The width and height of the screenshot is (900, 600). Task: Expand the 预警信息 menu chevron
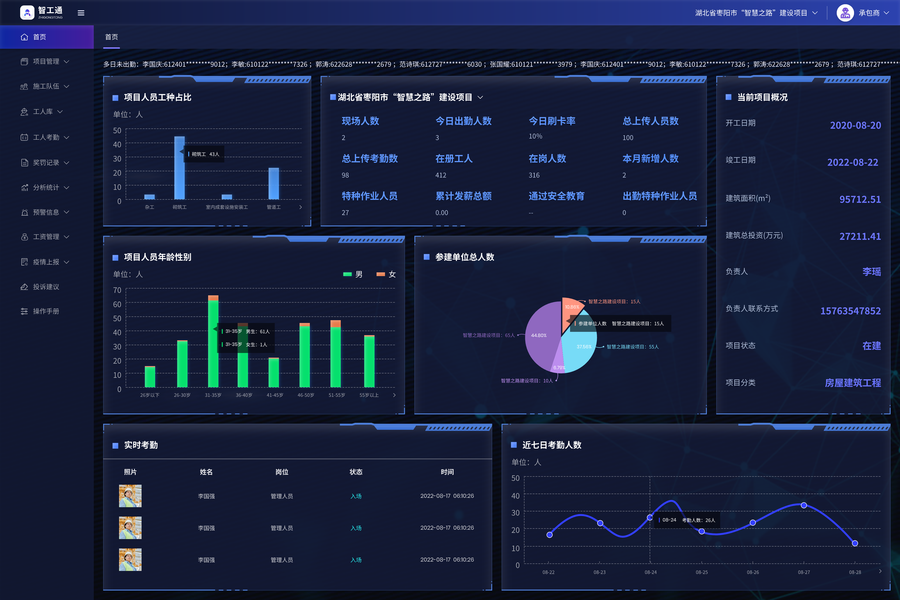click(67, 212)
